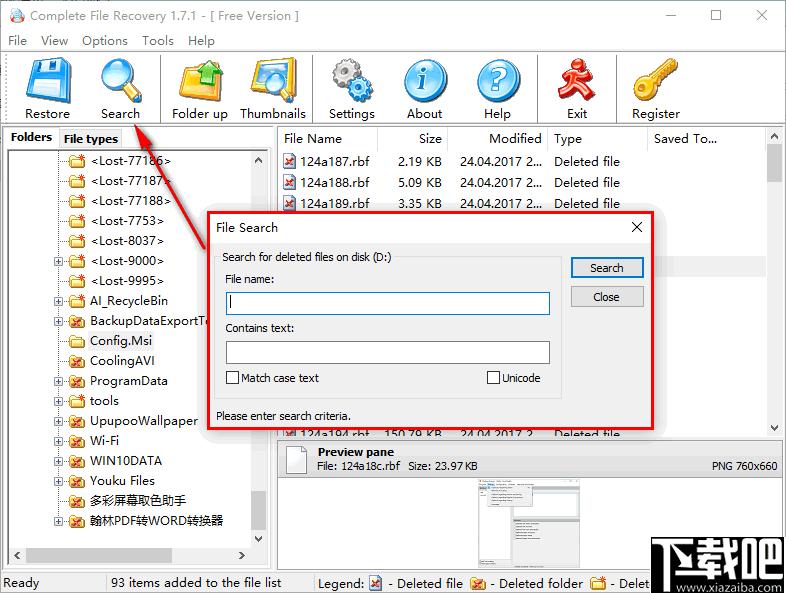Expand the tools folder node
This screenshot has height=593, width=786.
59,402
